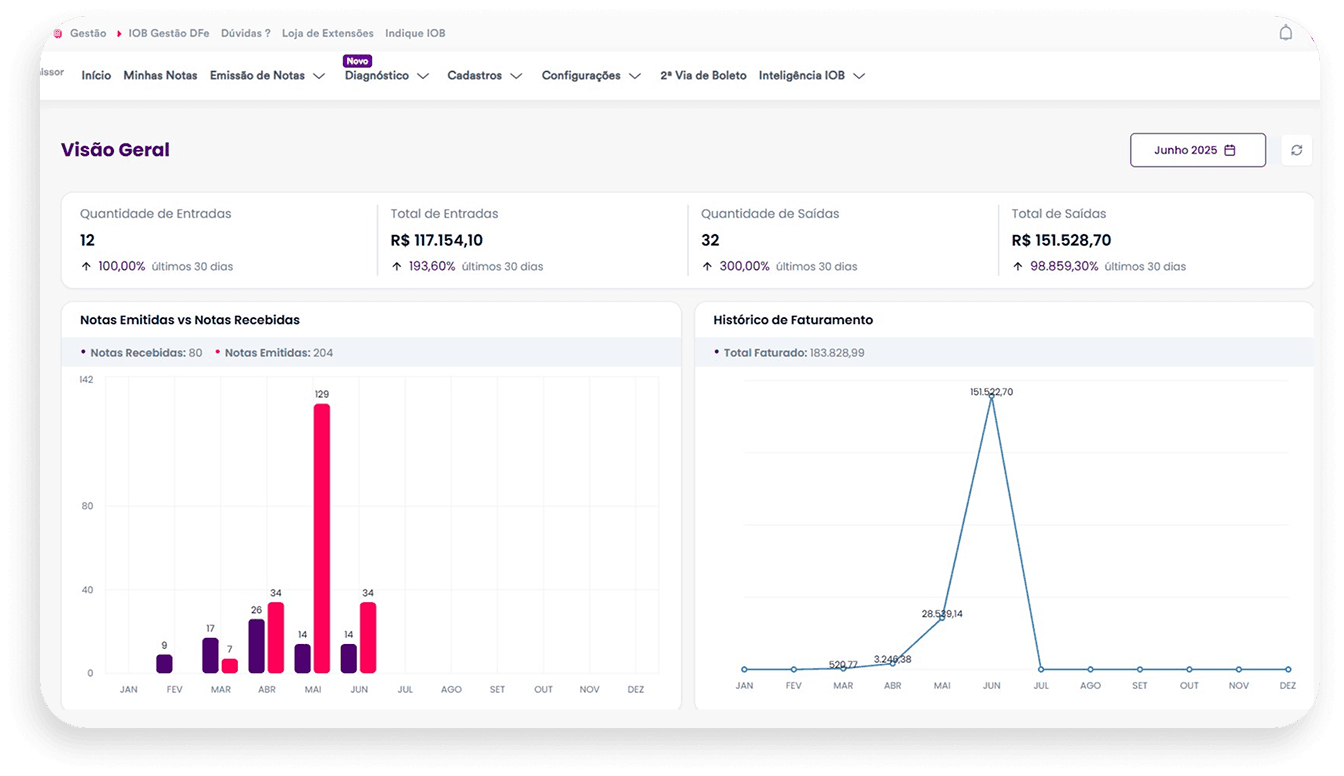Click the Indique IOB link
The image size is (1344, 776).
[x=415, y=33]
